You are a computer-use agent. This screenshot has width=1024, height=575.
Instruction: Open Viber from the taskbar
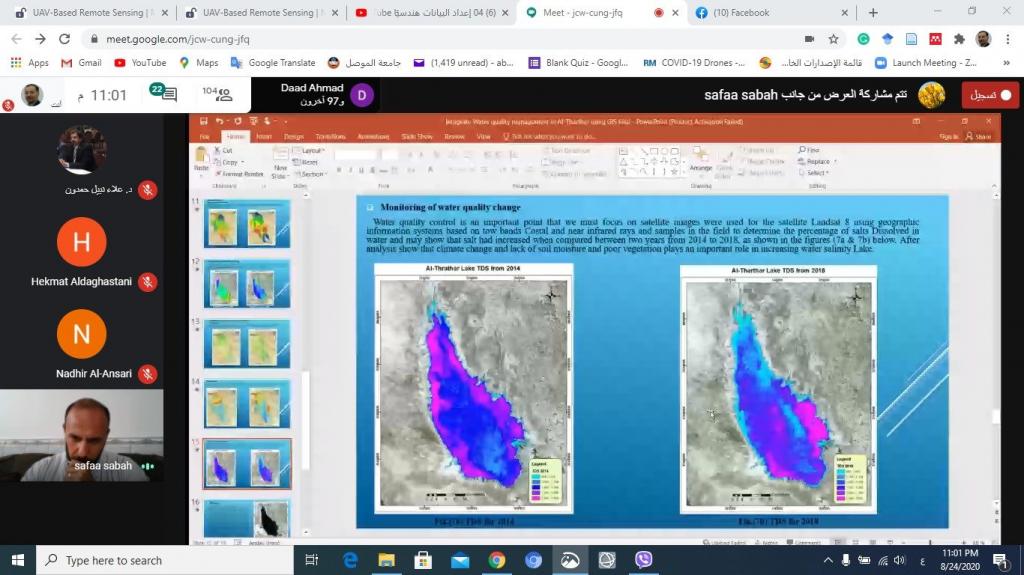(x=643, y=560)
